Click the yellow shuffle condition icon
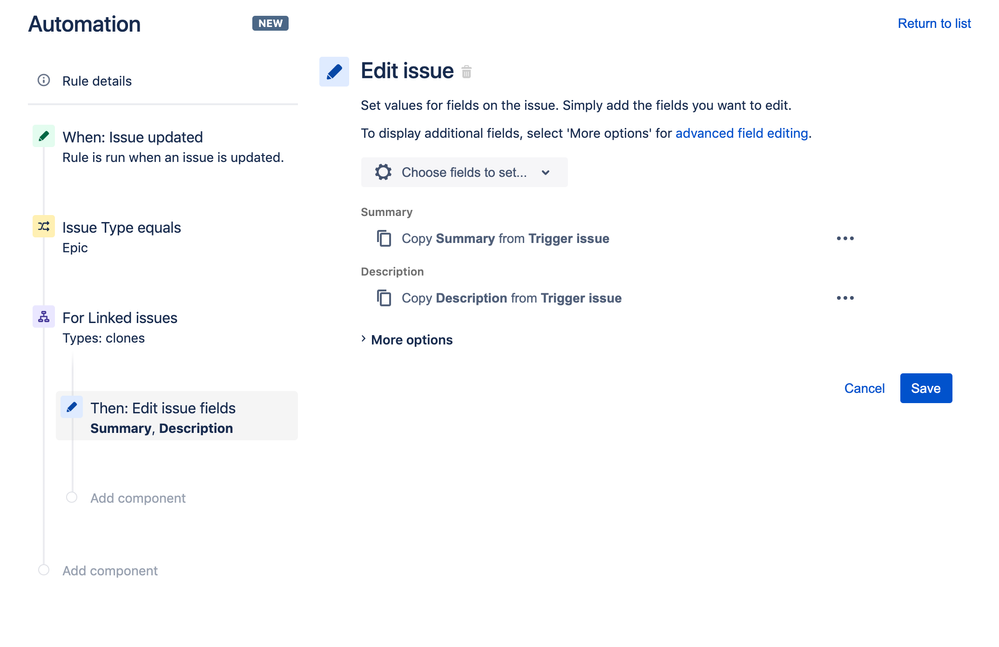The image size is (999, 647). pos(43,227)
